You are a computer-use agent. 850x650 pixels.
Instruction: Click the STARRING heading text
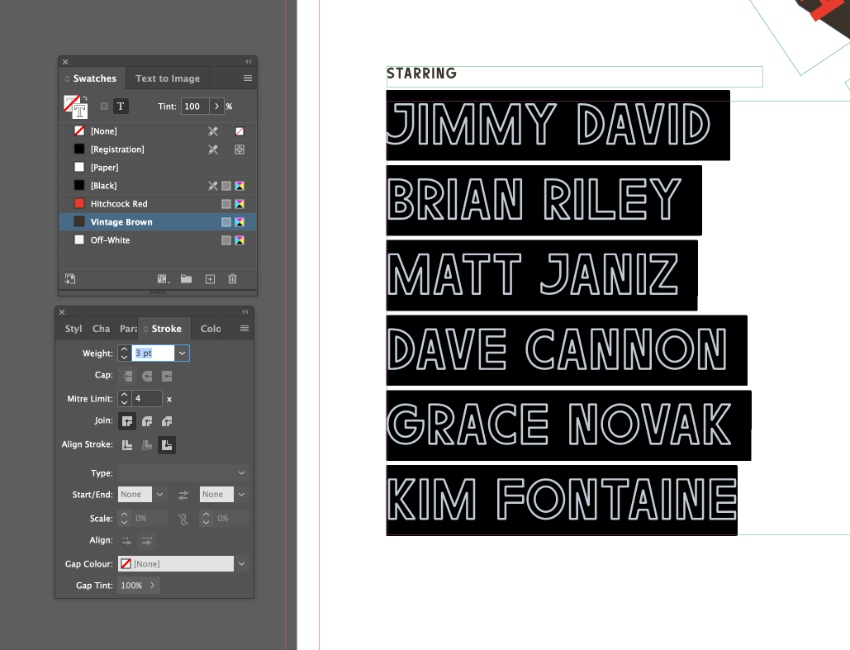pos(422,74)
